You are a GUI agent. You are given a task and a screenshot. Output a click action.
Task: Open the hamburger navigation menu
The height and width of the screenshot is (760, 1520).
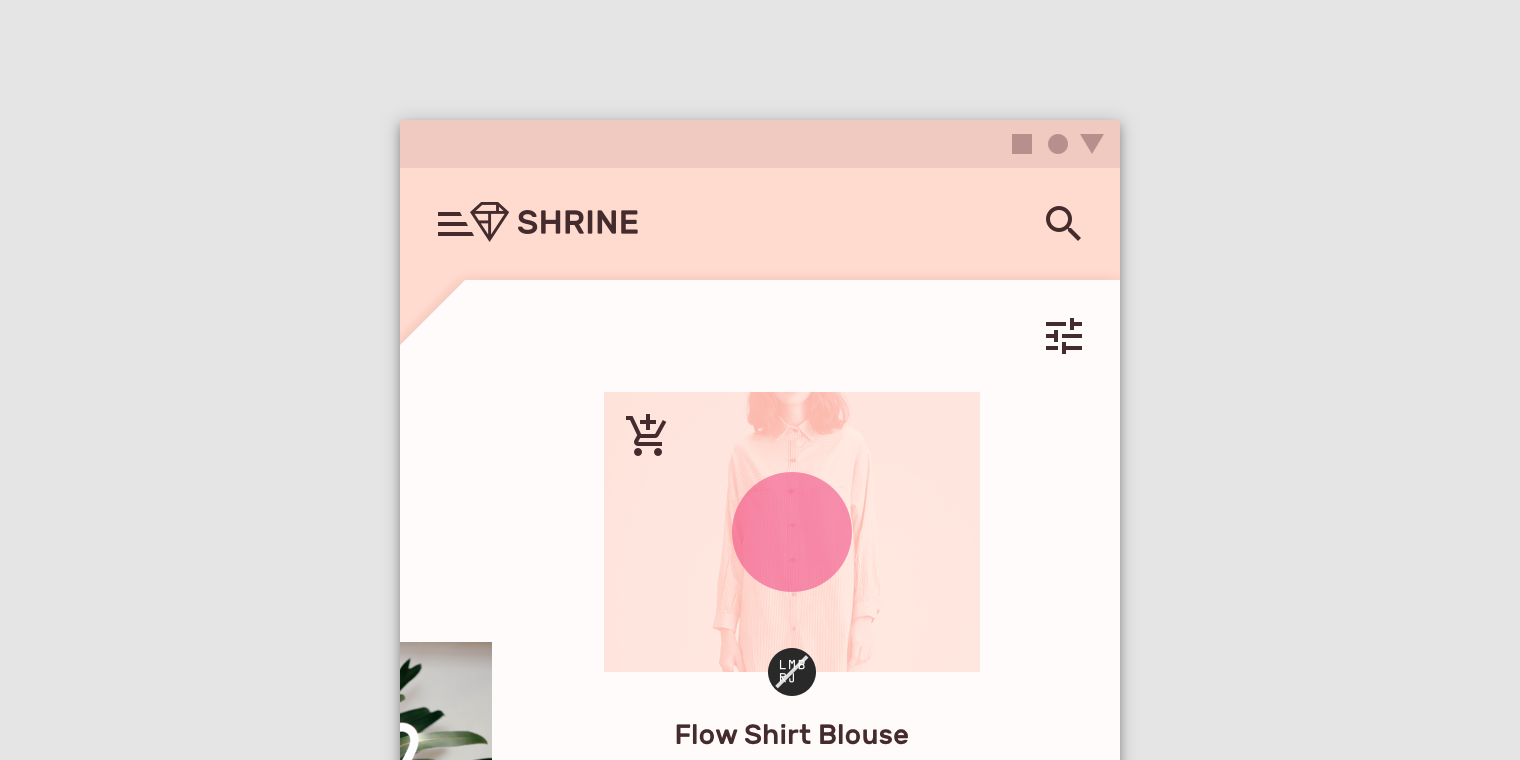tap(453, 224)
